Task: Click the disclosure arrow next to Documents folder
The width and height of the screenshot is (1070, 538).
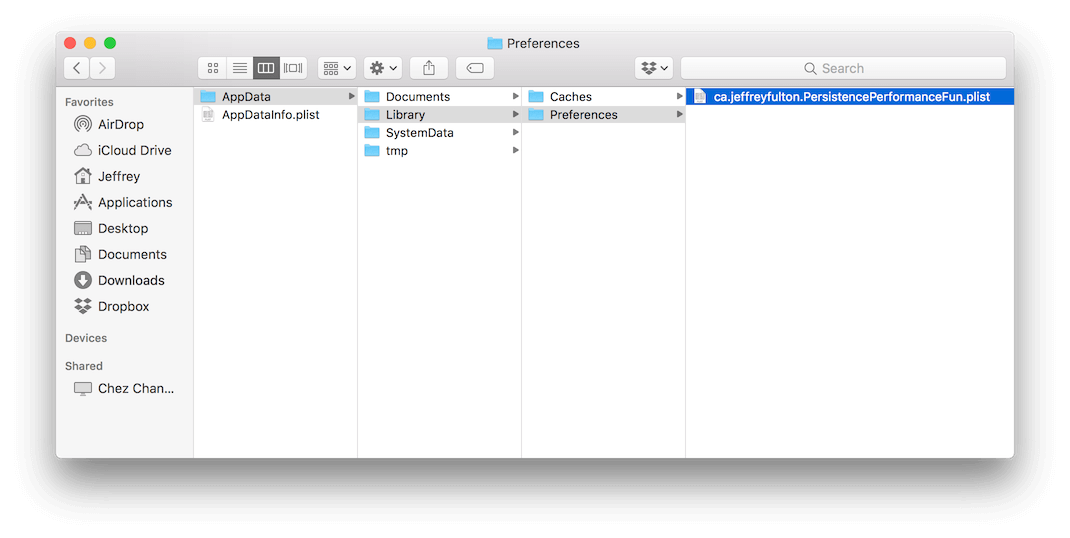Action: pyautogui.click(x=516, y=96)
